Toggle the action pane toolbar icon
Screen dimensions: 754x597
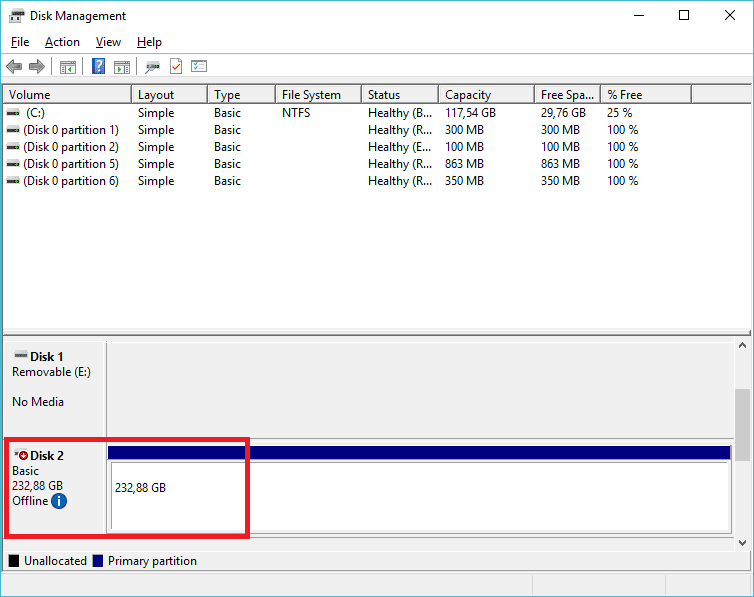122,67
